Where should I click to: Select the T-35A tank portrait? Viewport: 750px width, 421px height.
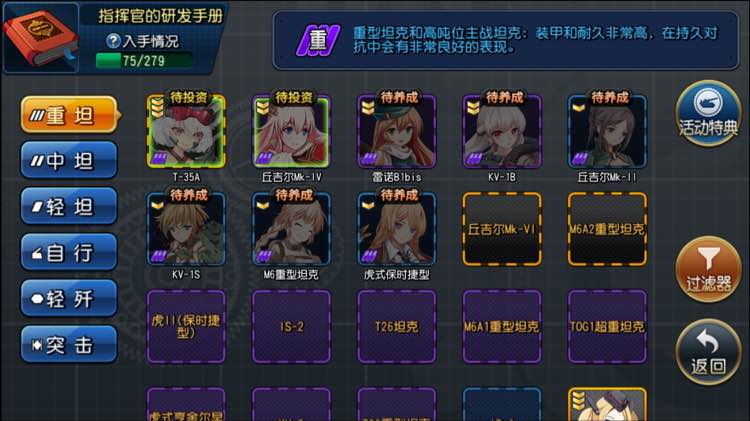click(x=186, y=131)
